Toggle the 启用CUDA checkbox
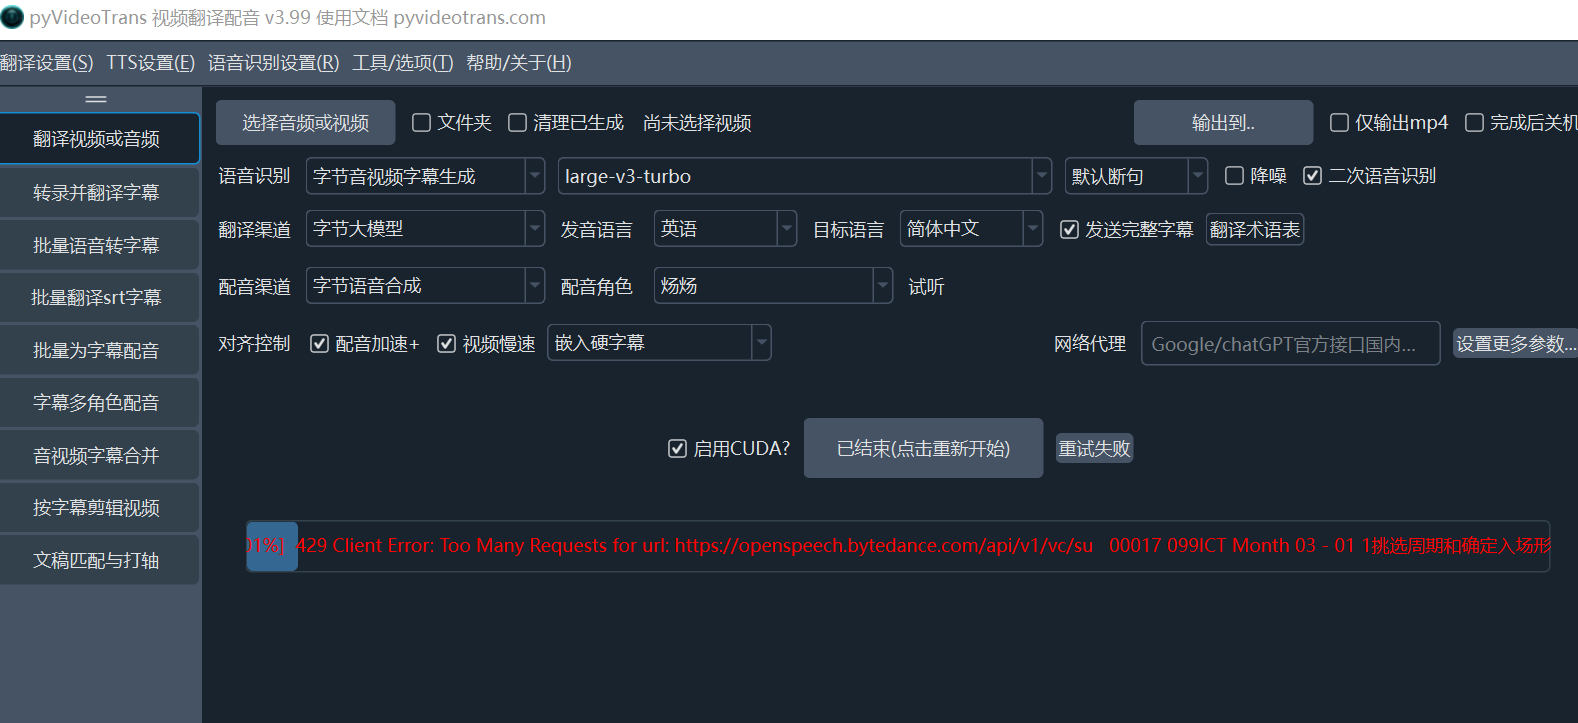1578x723 pixels. (677, 449)
